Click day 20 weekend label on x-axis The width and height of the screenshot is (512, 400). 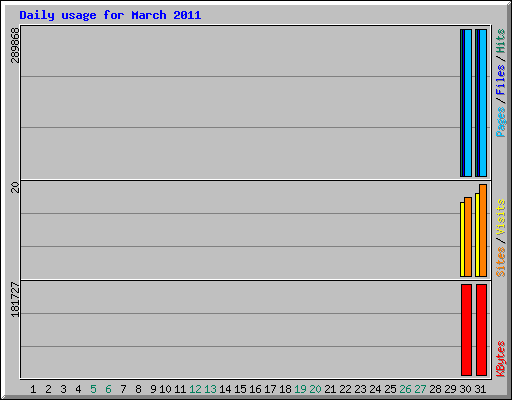(x=315, y=389)
